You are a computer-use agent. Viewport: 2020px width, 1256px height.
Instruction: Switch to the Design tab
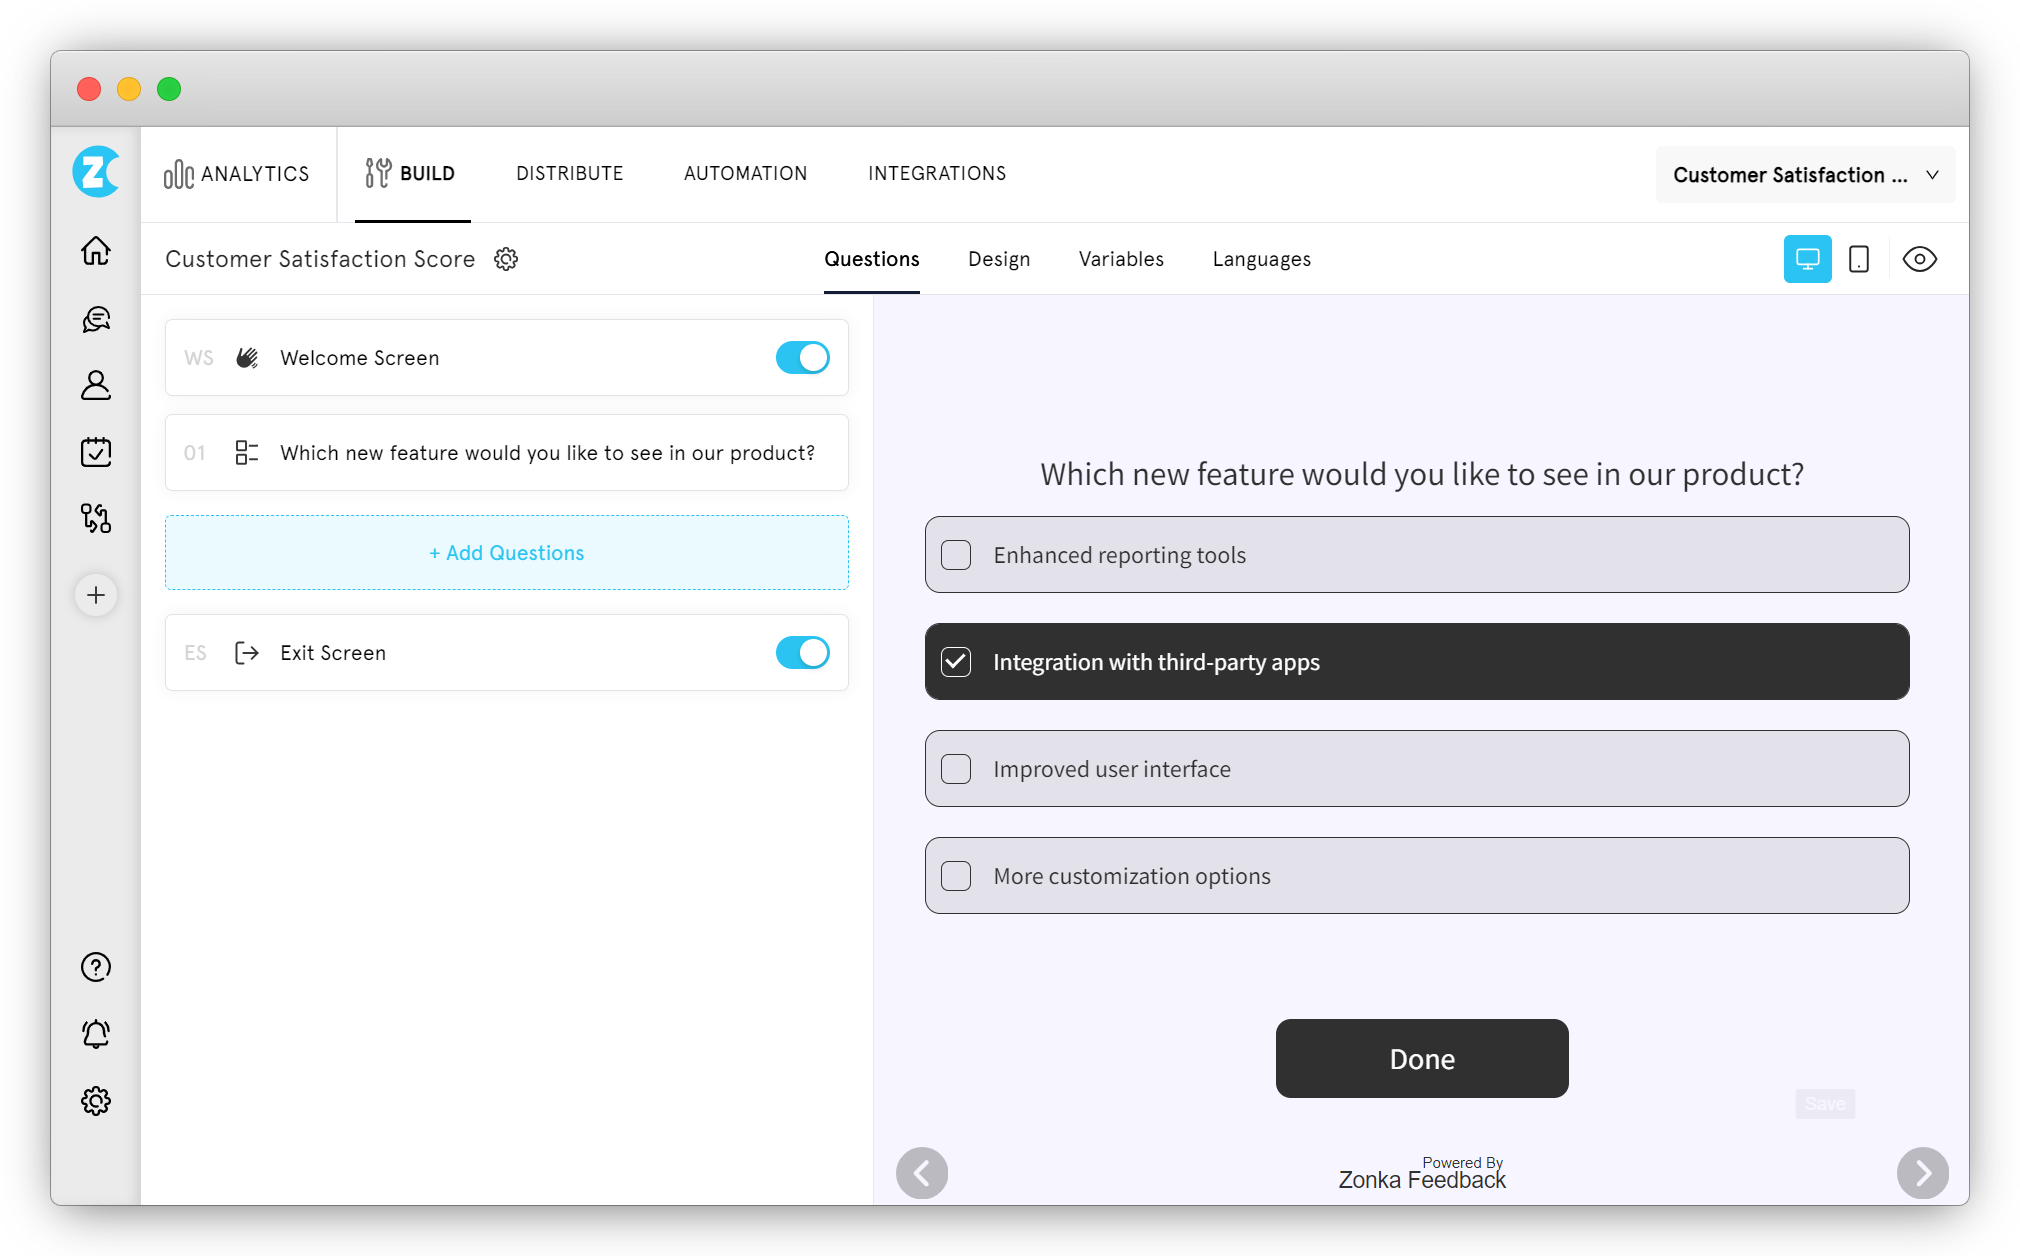tap(998, 259)
